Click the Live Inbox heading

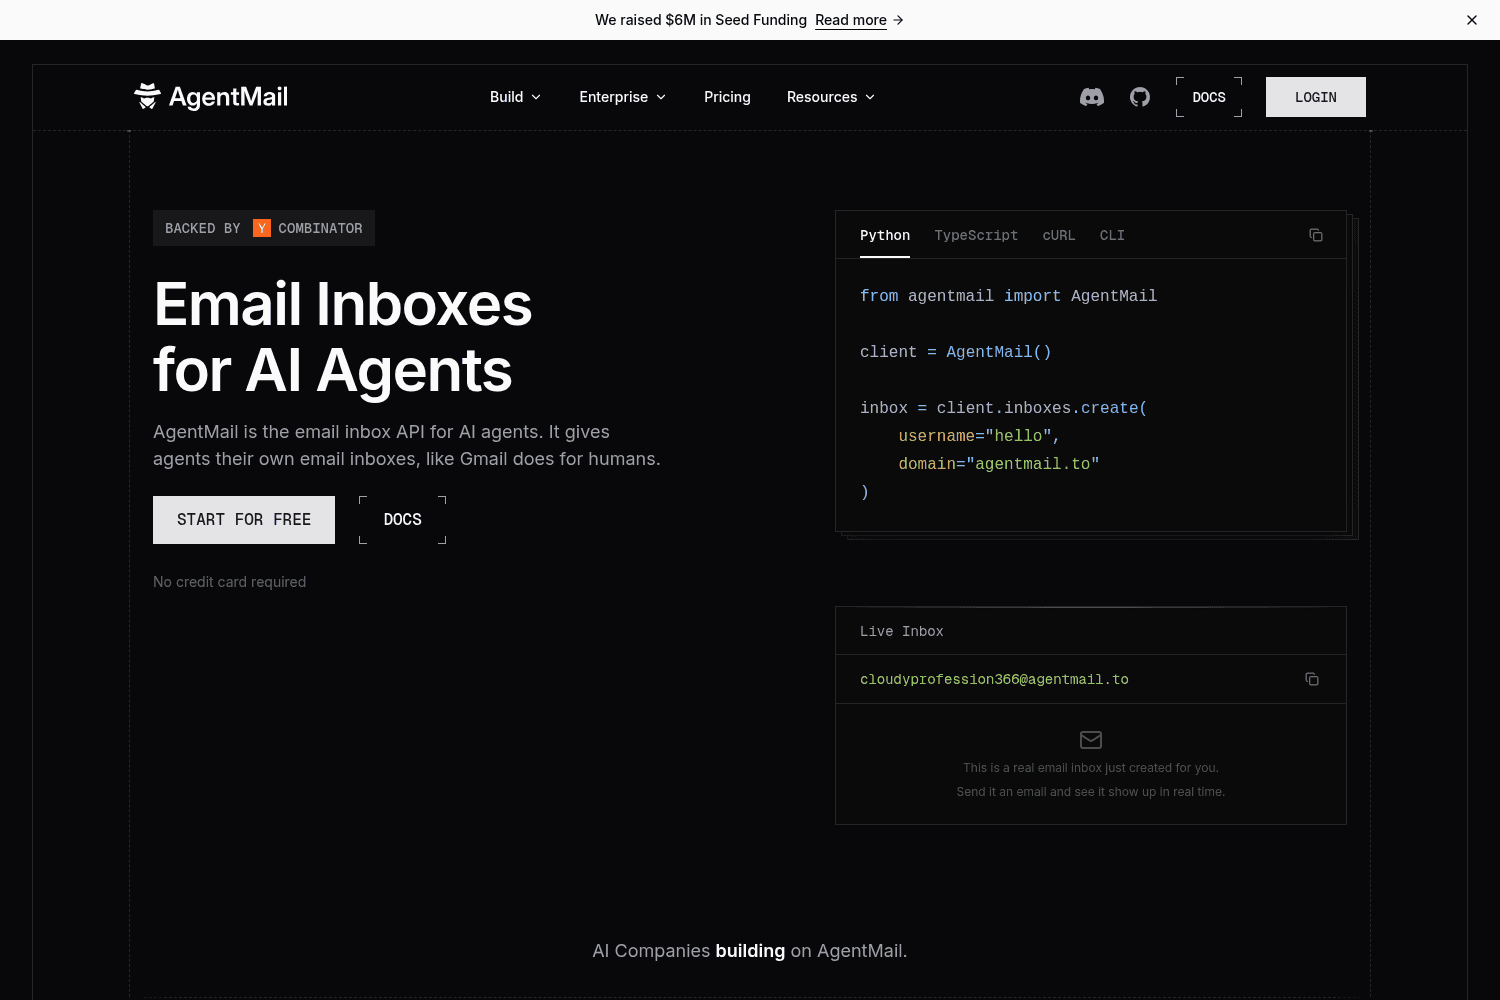click(x=902, y=631)
